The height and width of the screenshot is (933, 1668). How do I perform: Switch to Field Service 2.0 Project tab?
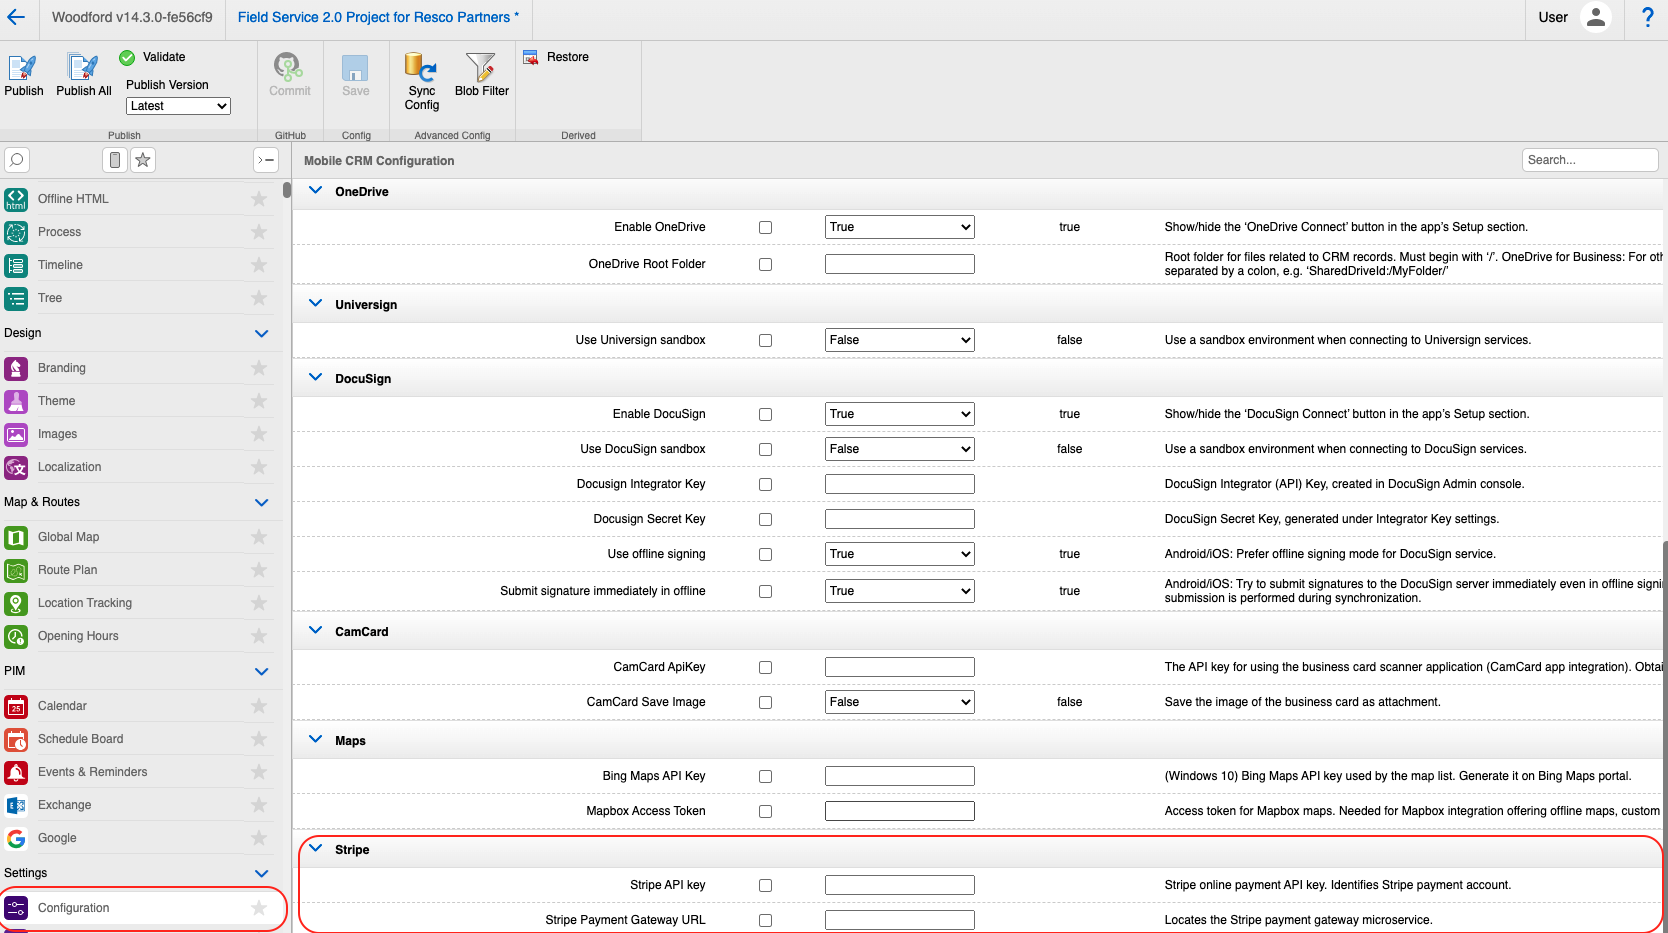coord(378,17)
